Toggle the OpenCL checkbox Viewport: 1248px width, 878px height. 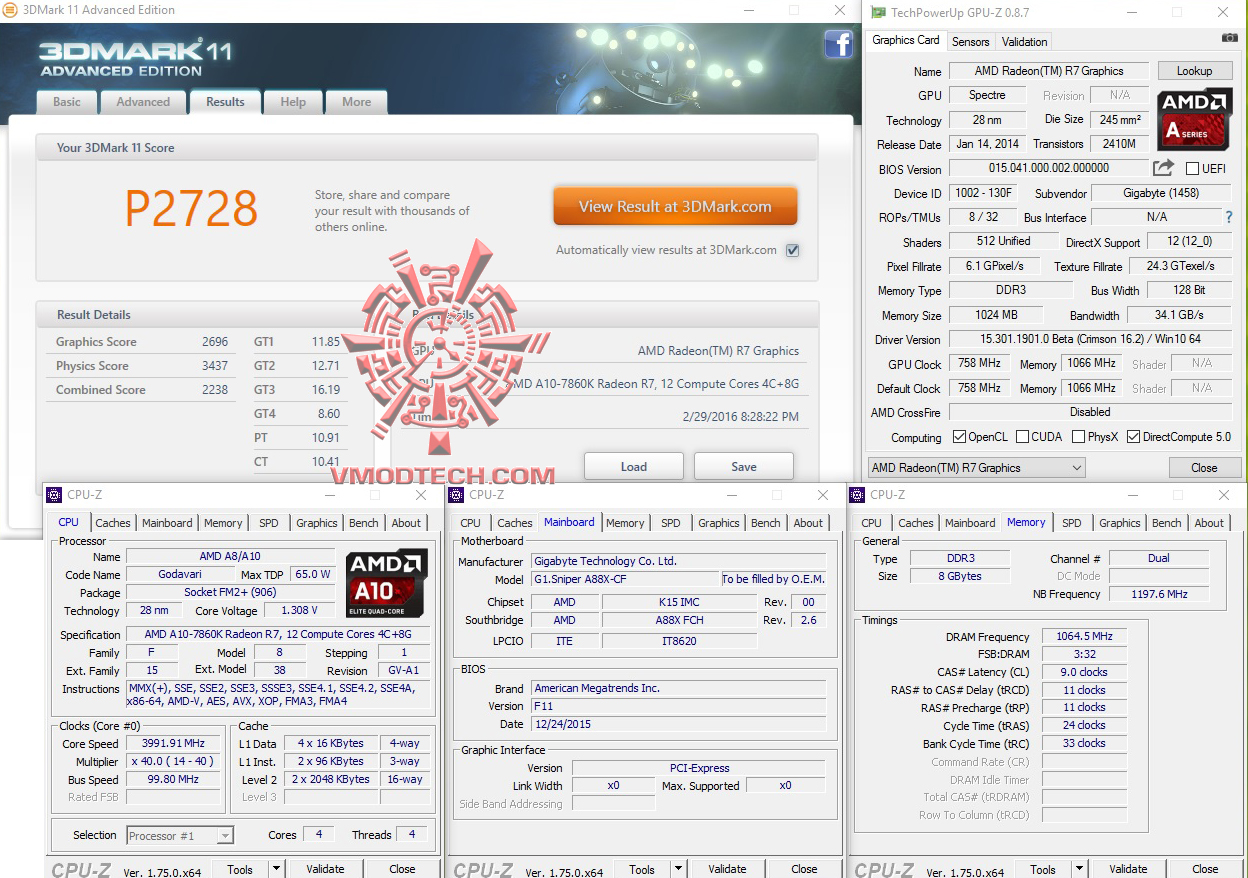[x=959, y=437]
